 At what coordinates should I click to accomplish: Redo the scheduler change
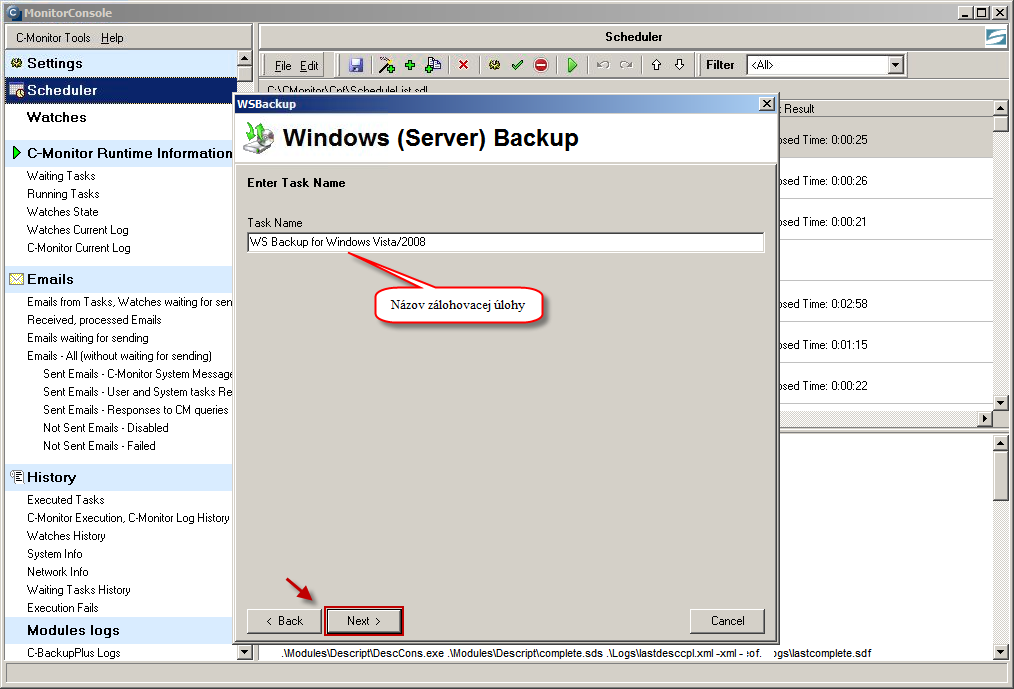(x=626, y=65)
